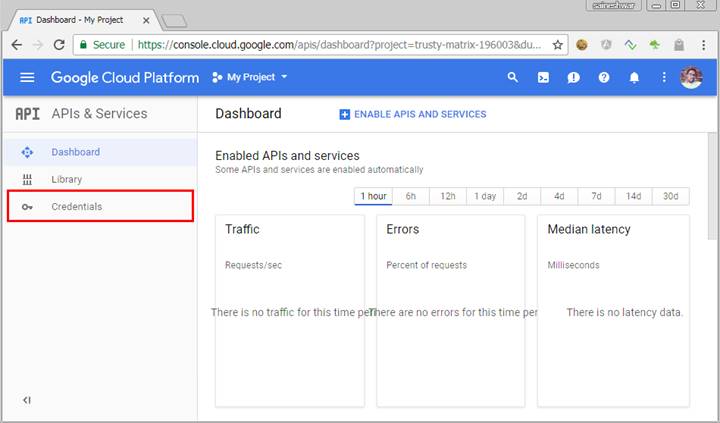Click the plus icon beside Enable APIs

tap(344, 114)
